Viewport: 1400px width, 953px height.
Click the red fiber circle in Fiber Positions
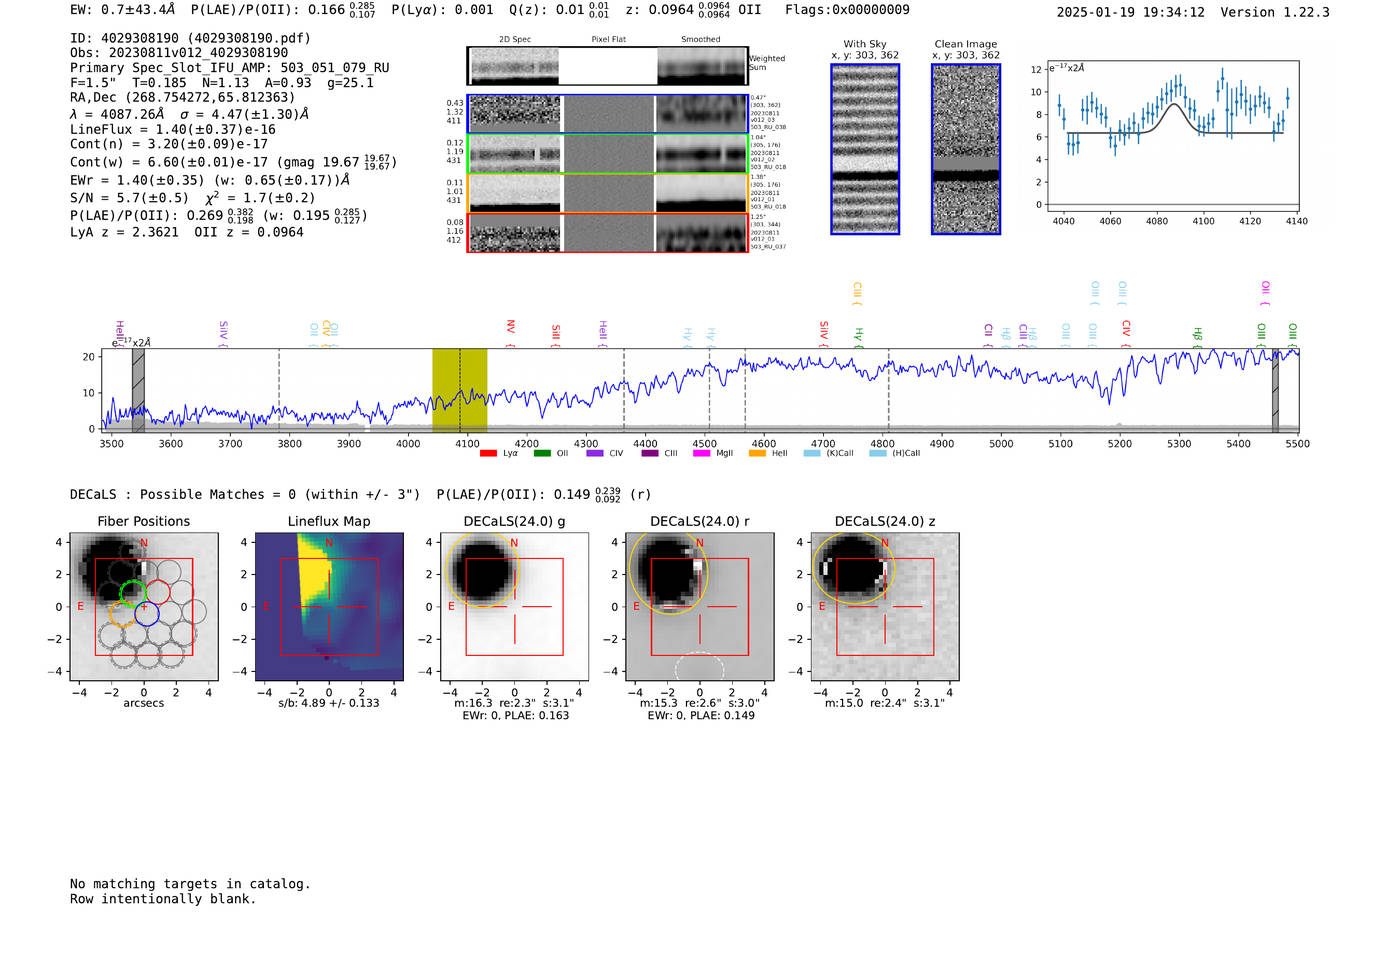[157, 592]
